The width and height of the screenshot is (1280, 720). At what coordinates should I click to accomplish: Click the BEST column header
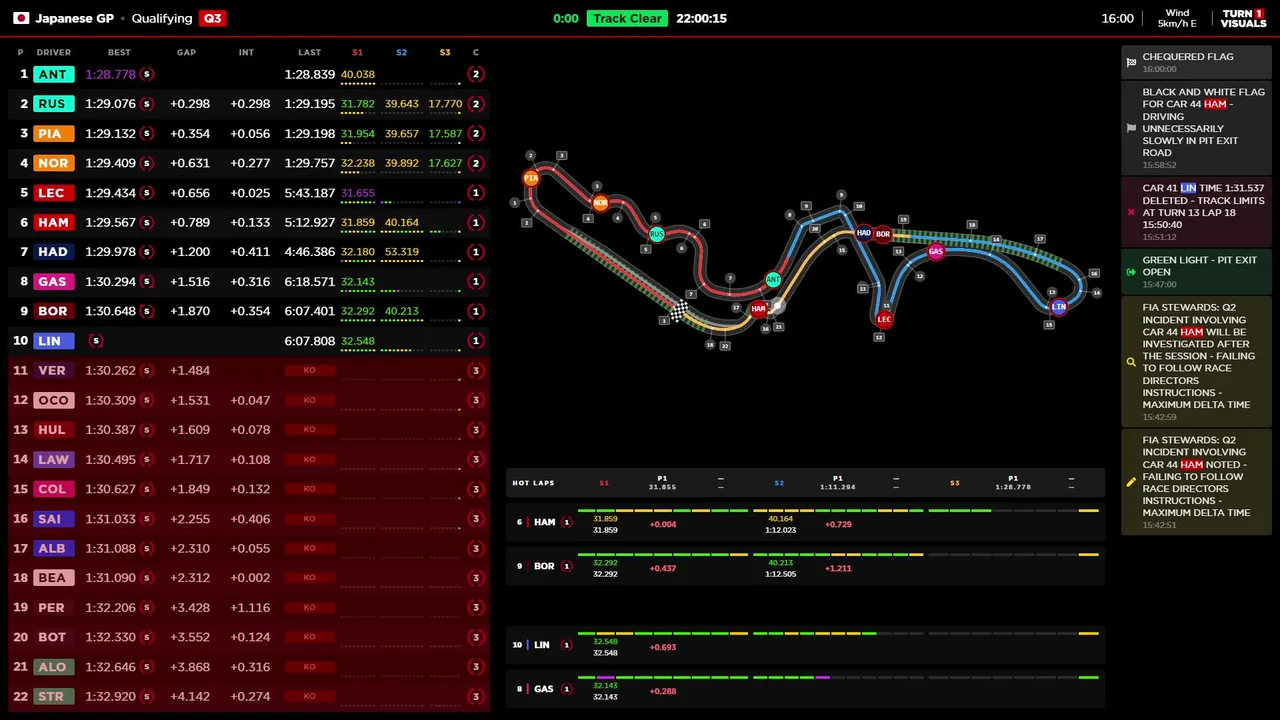(x=119, y=52)
